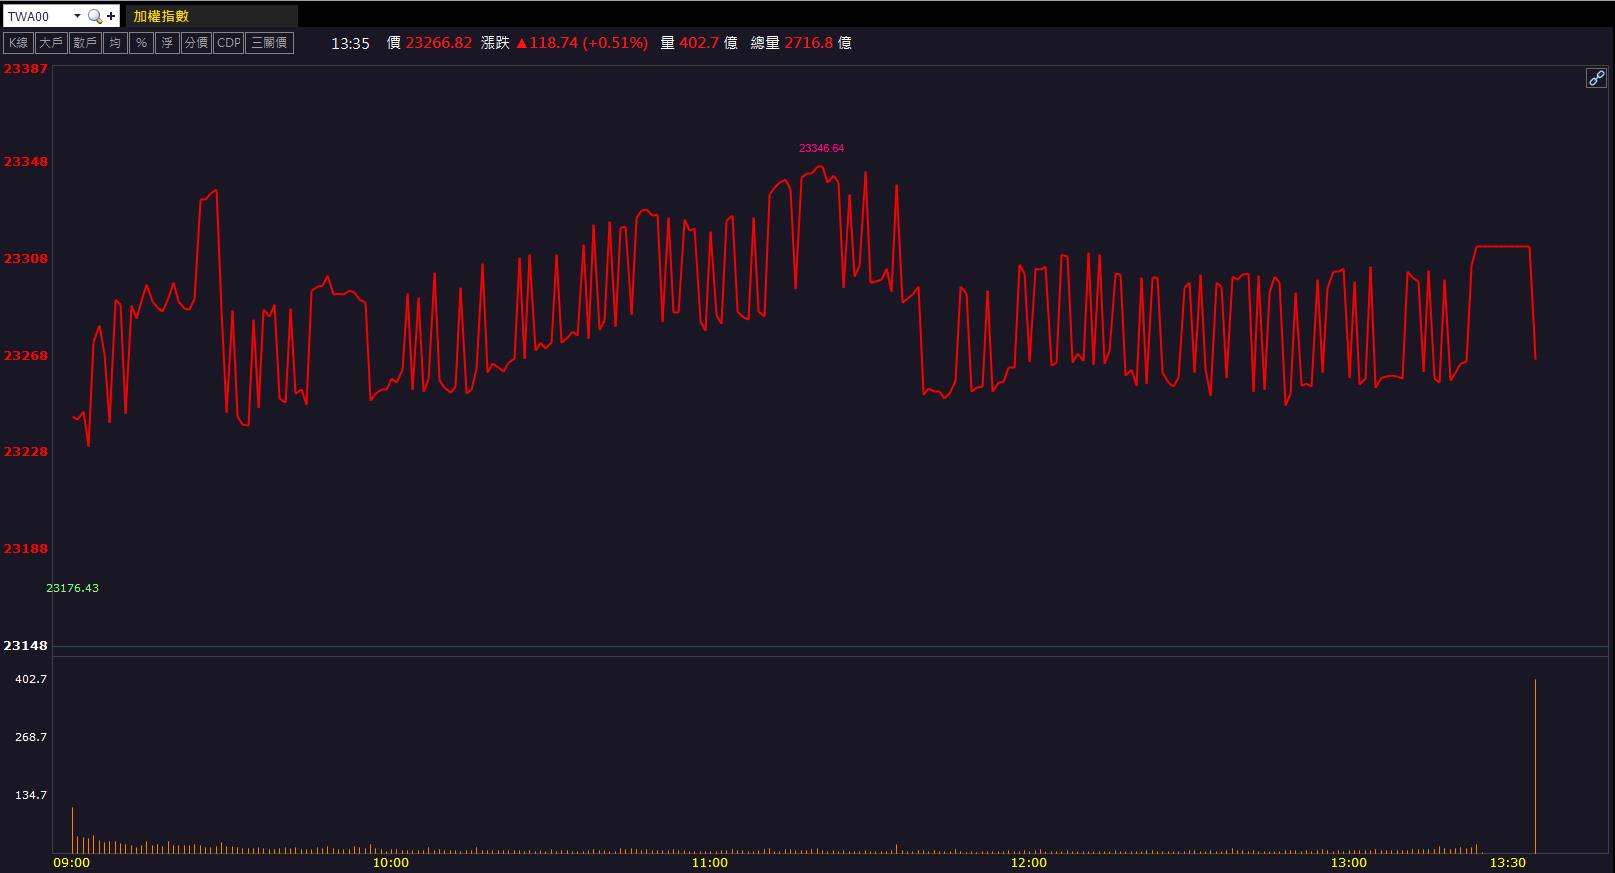Click the 10:00 time axis label

click(390, 862)
